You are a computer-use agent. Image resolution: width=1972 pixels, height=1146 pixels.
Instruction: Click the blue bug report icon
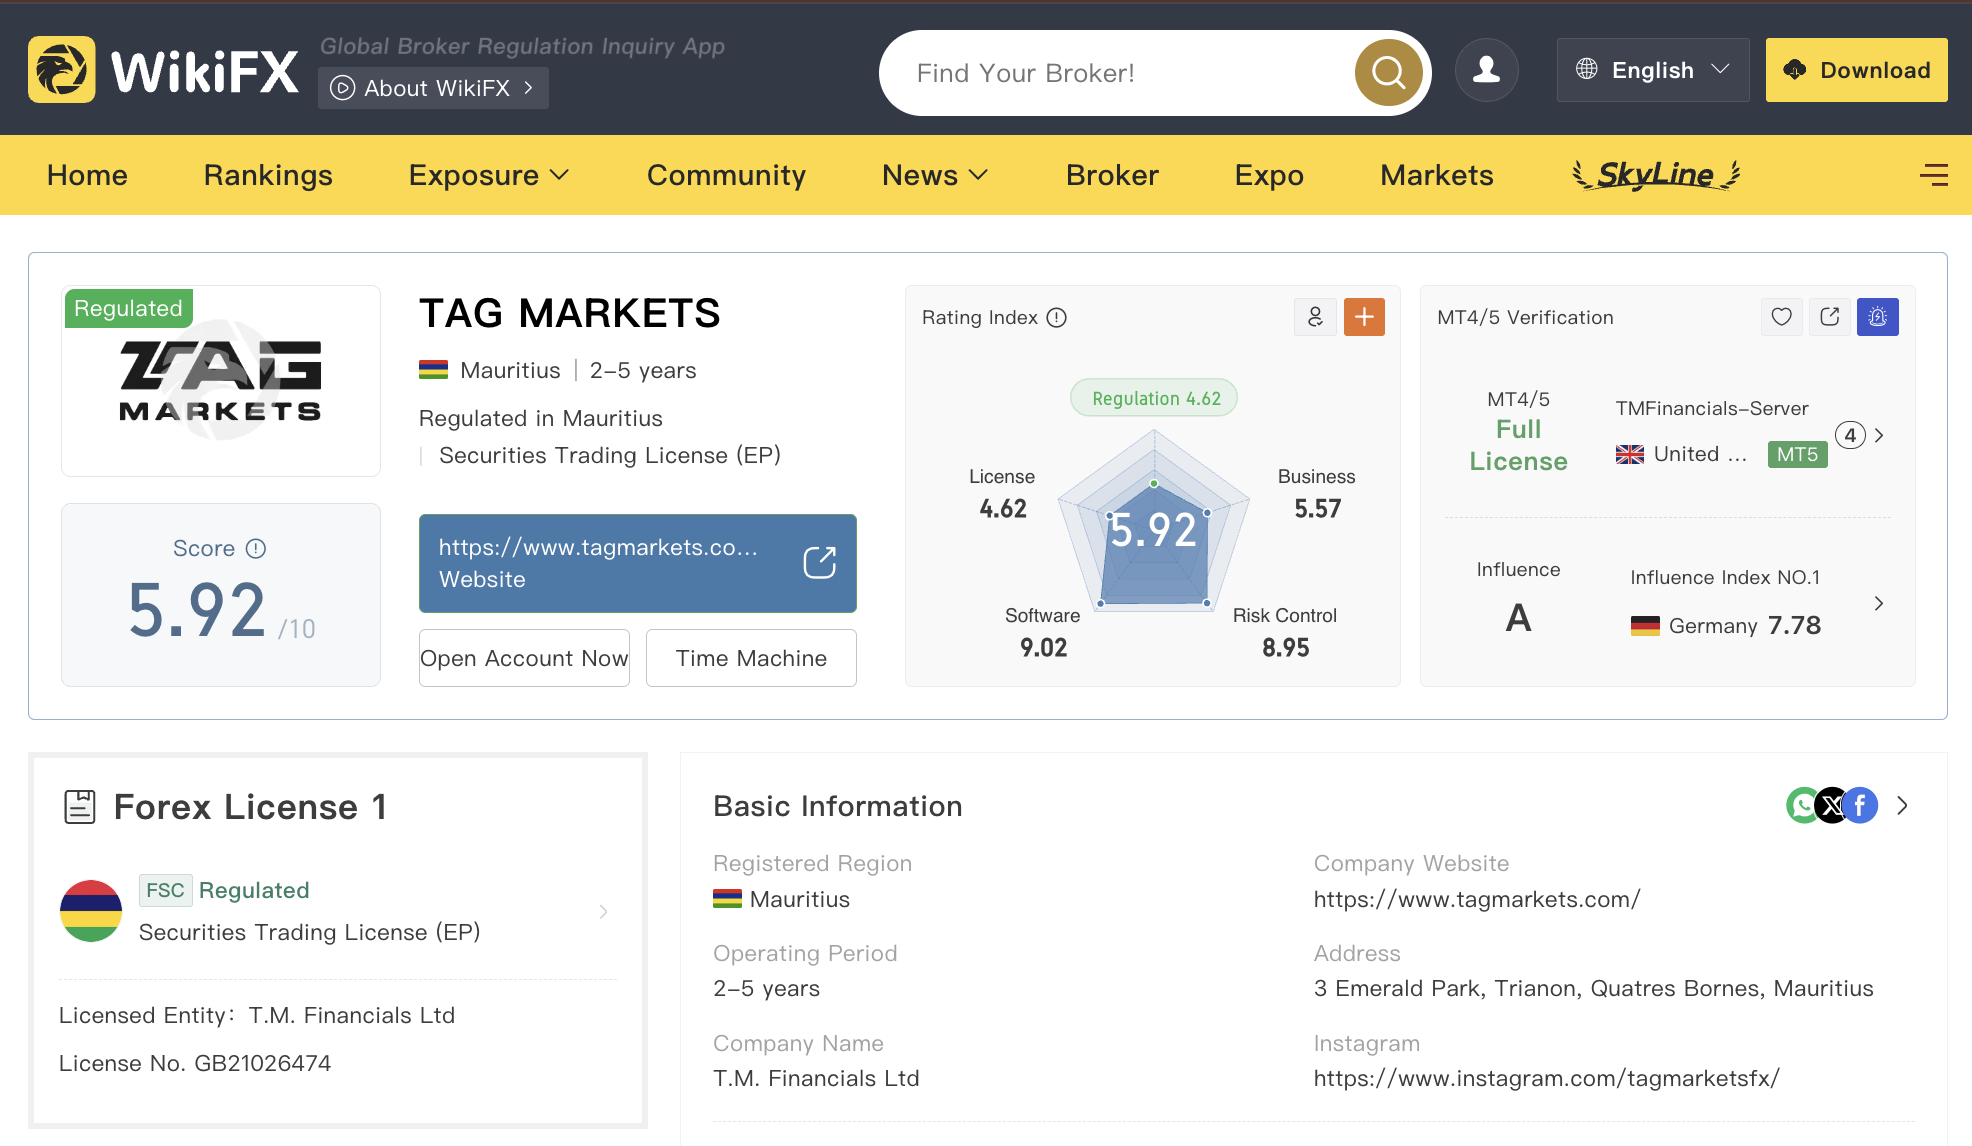[1878, 317]
